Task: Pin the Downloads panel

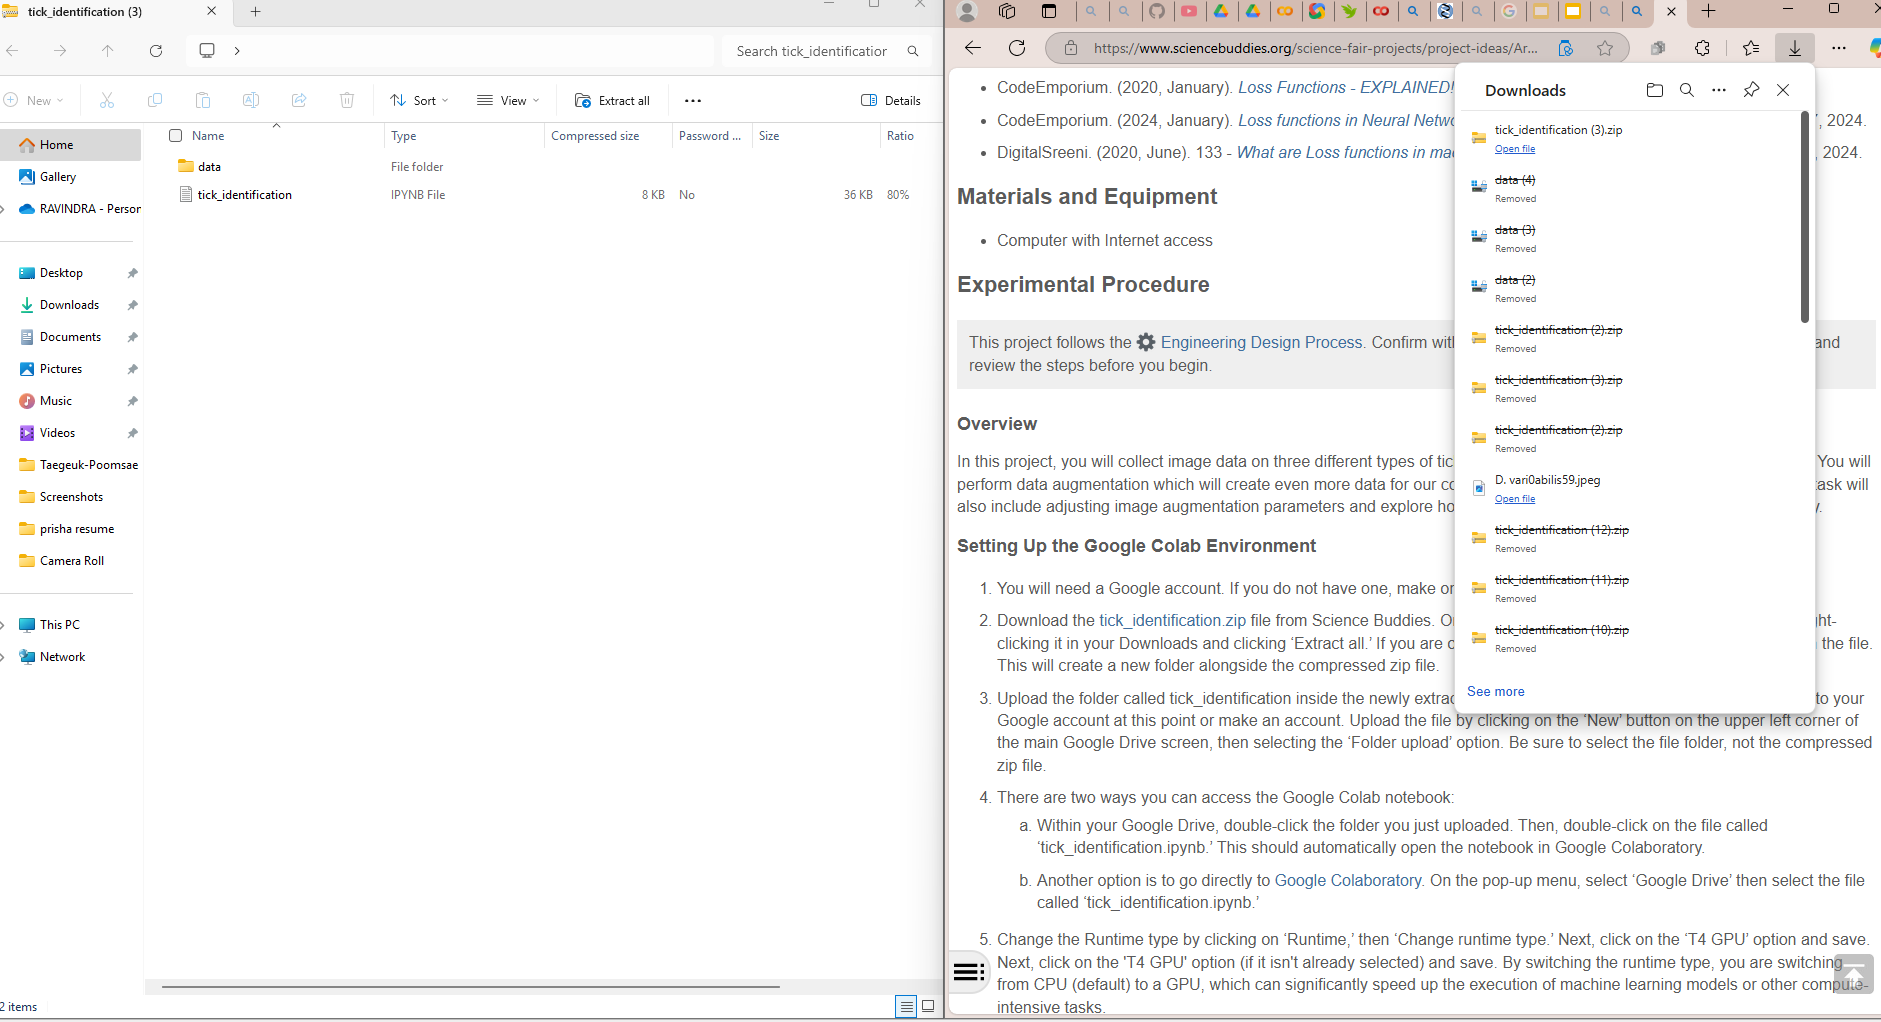Action: [1751, 90]
